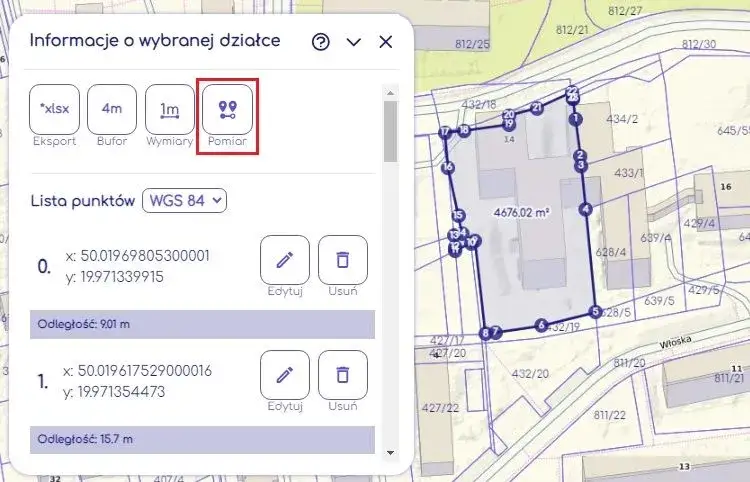
Task: Edit point 1 coordinates
Action: (285, 375)
